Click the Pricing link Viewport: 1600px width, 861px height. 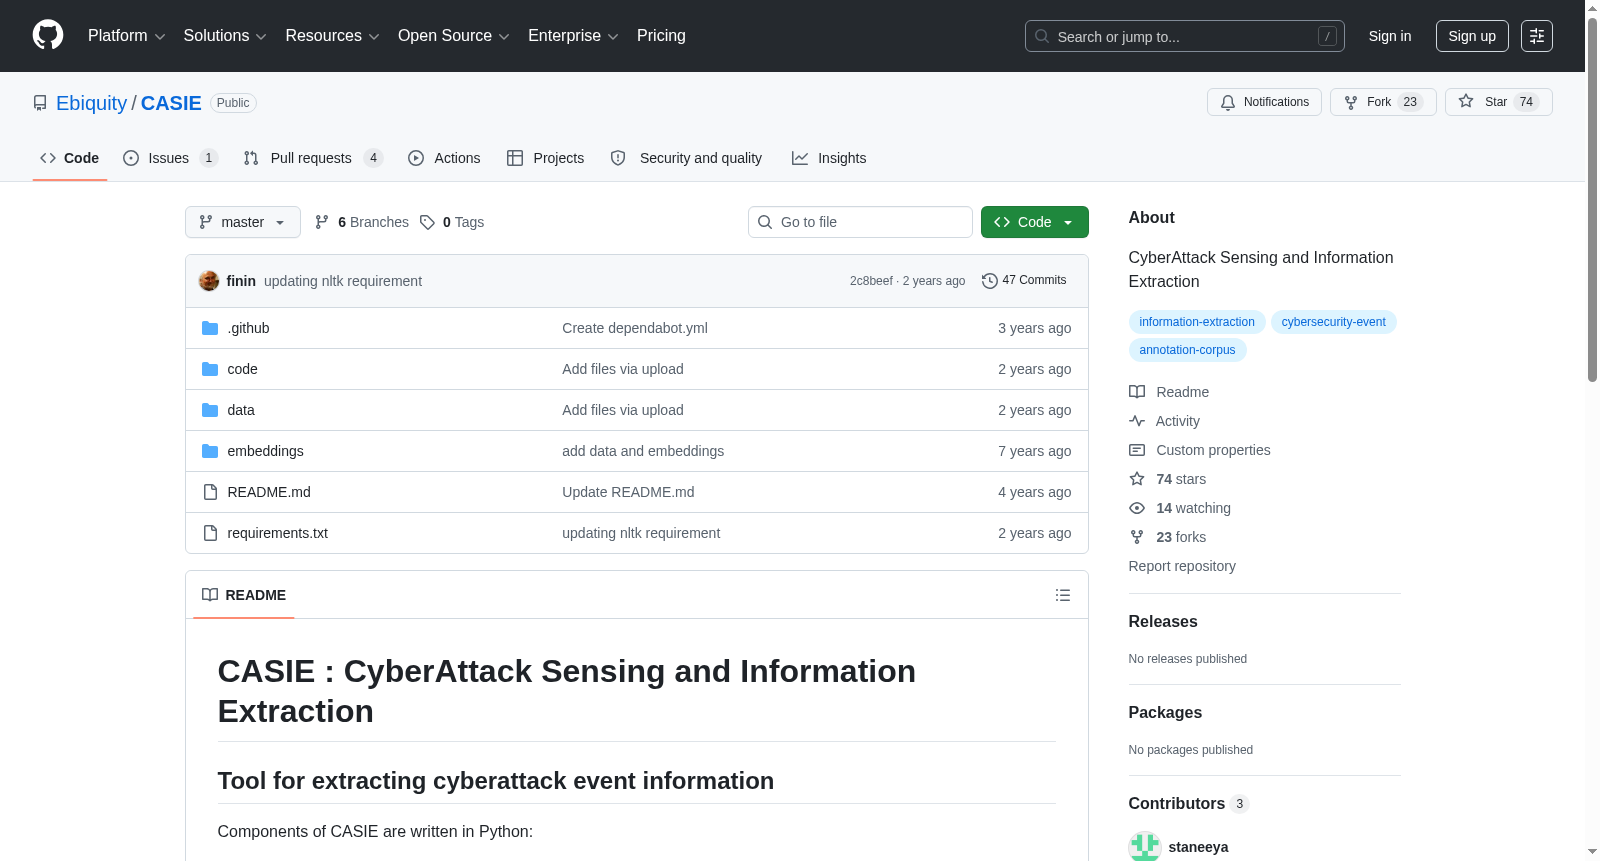661,36
